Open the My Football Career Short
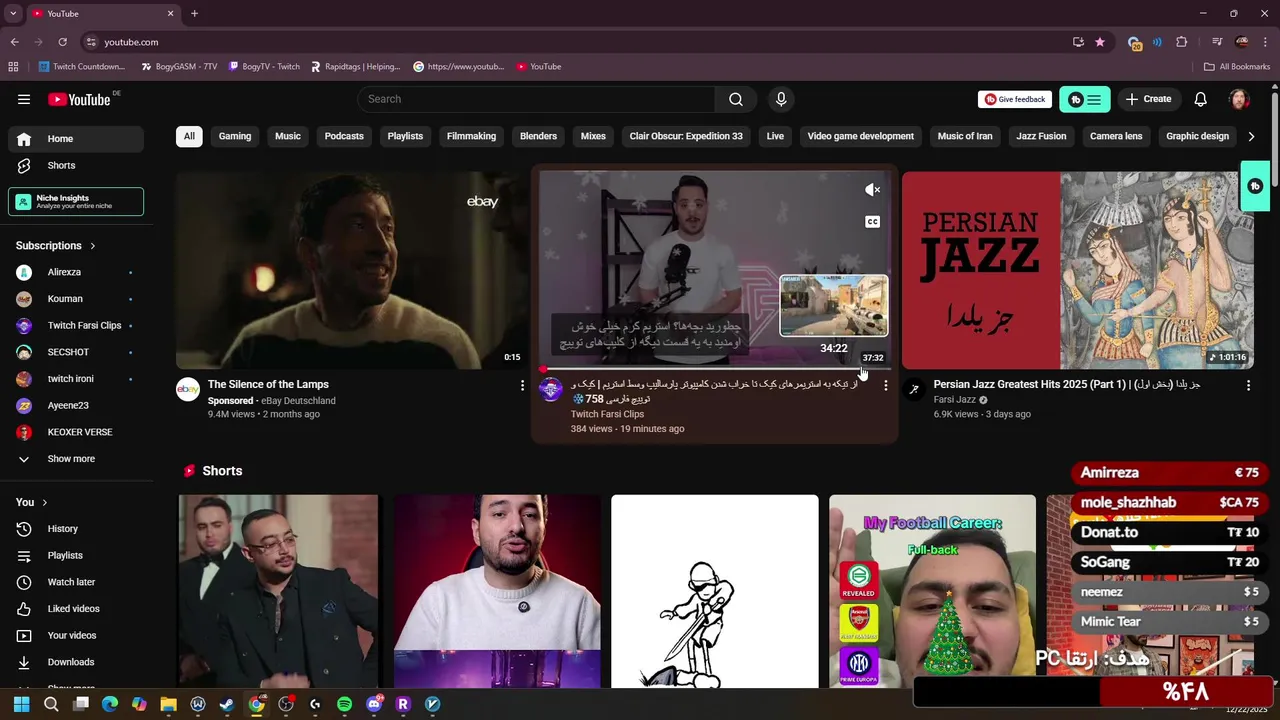 coord(932,591)
